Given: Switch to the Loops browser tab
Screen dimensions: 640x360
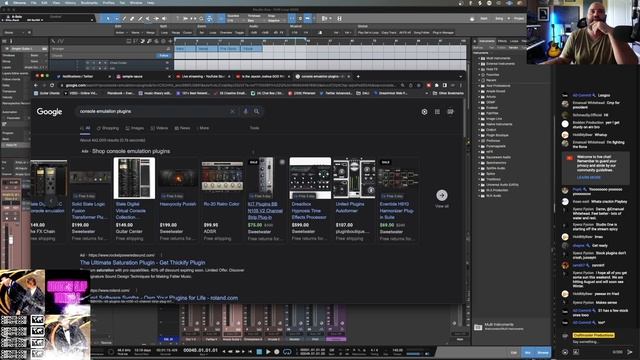Looking at the screenshot, I should click(514, 41).
